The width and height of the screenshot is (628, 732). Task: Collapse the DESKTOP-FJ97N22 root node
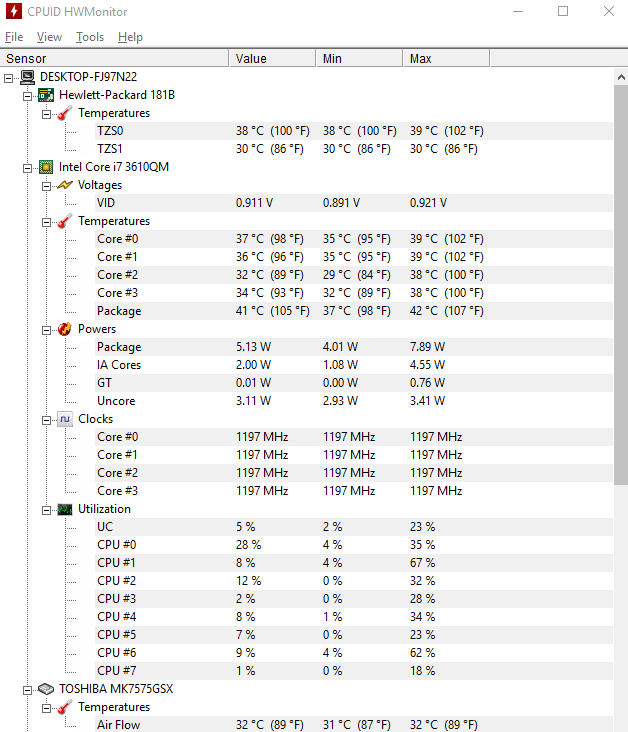tap(8, 78)
